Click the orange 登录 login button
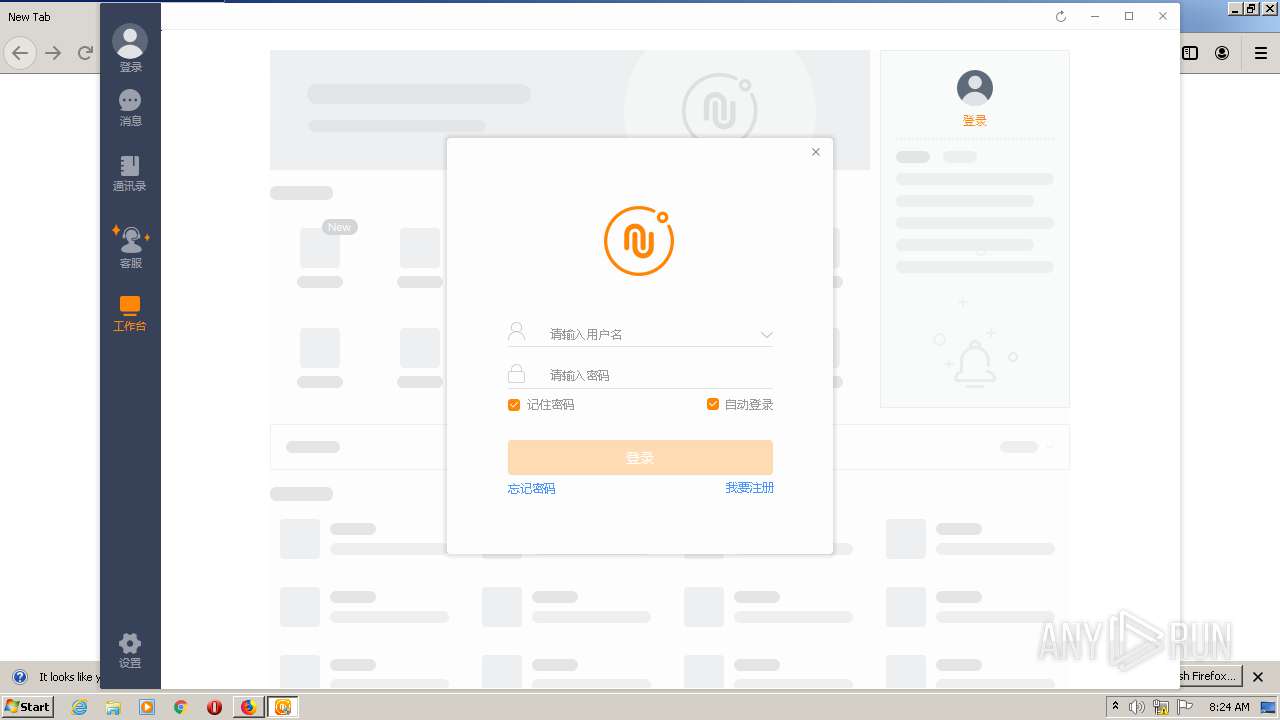 pos(640,457)
